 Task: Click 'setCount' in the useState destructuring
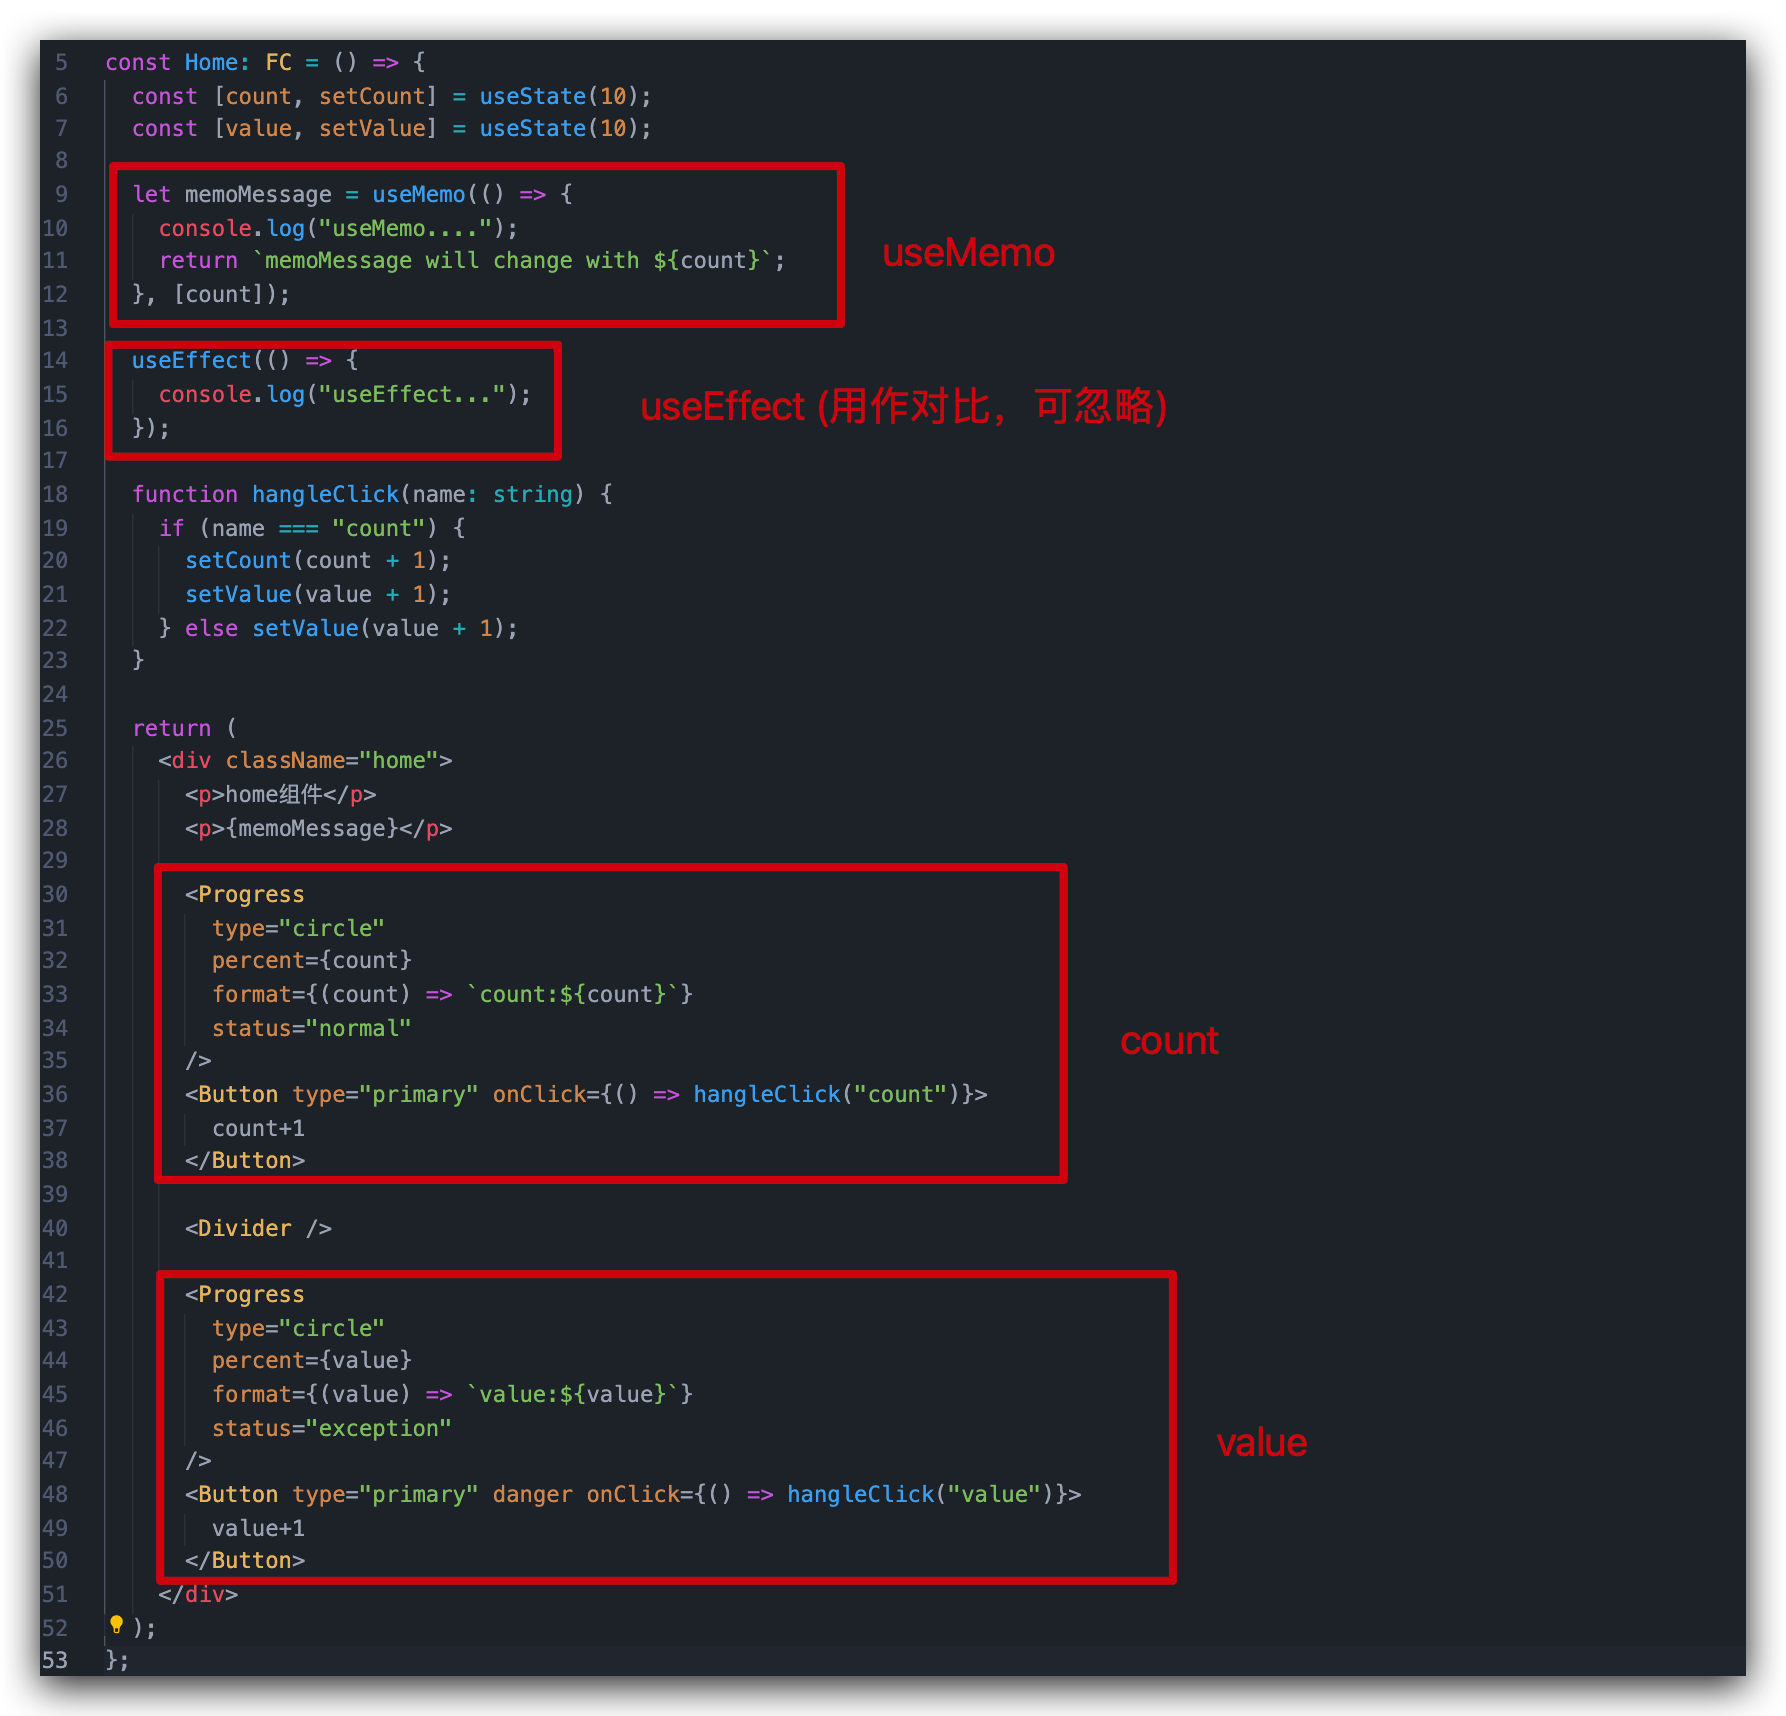tap(372, 97)
